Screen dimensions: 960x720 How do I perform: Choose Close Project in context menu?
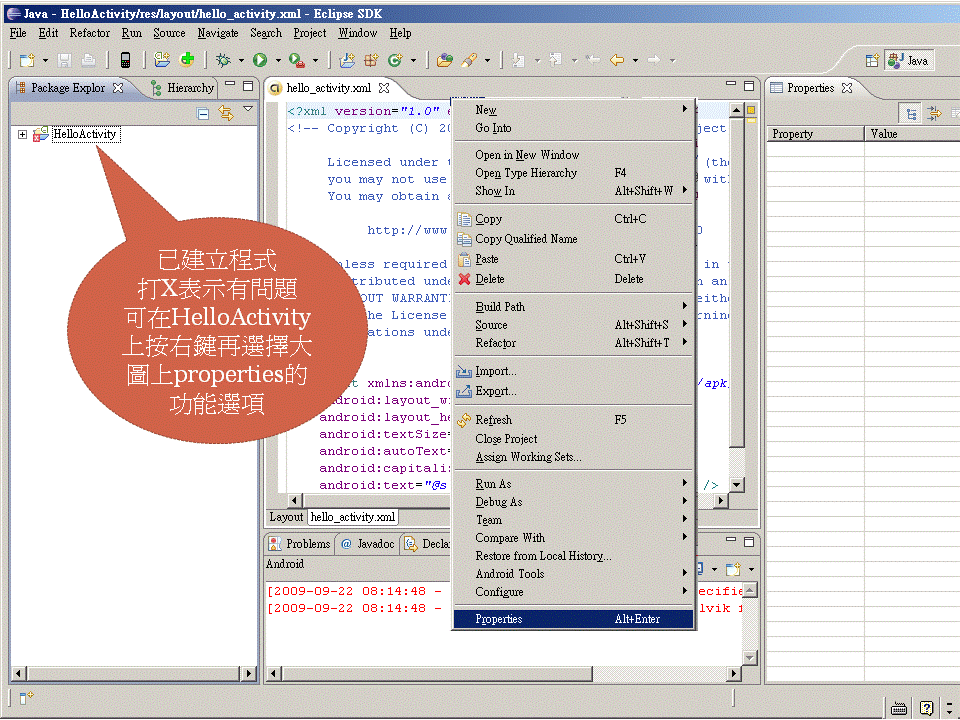(x=574, y=439)
